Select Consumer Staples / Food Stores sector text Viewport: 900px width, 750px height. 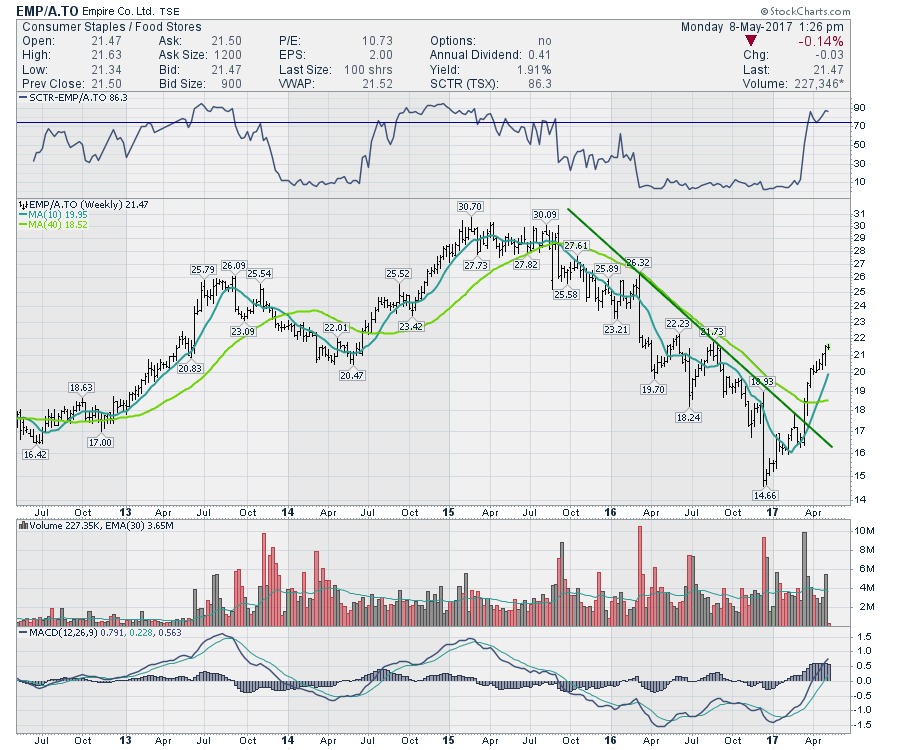pyautogui.click(x=112, y=27)
